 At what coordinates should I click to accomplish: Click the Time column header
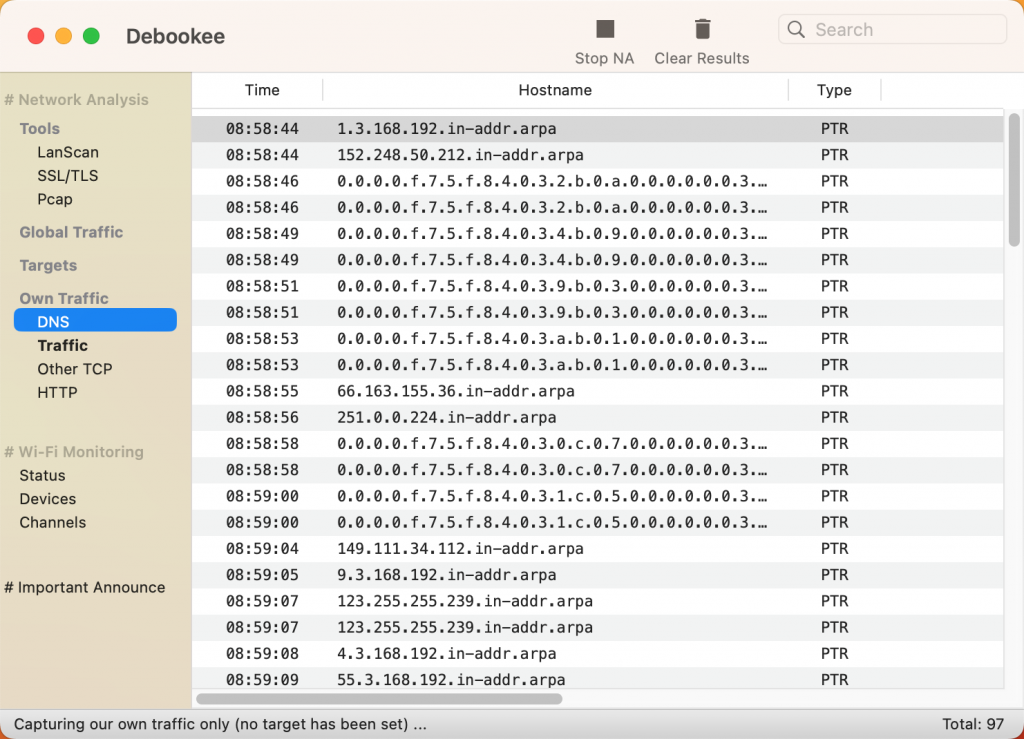tap(260, 90)
